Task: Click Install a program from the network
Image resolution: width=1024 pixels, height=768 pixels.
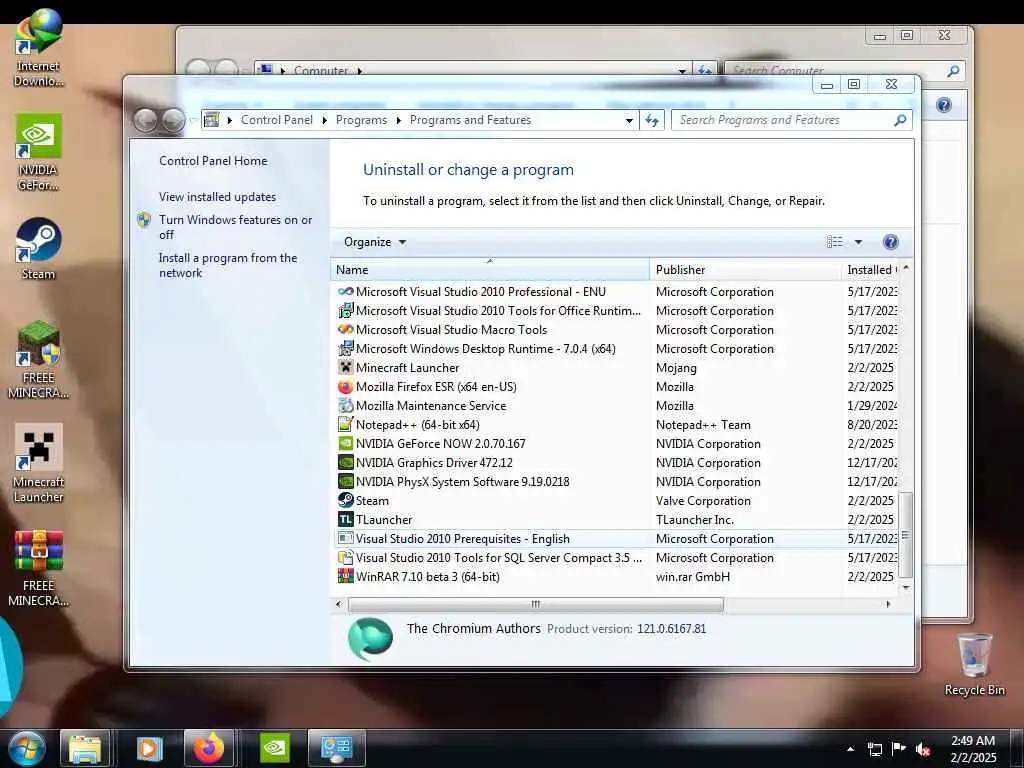Action: 228,265
